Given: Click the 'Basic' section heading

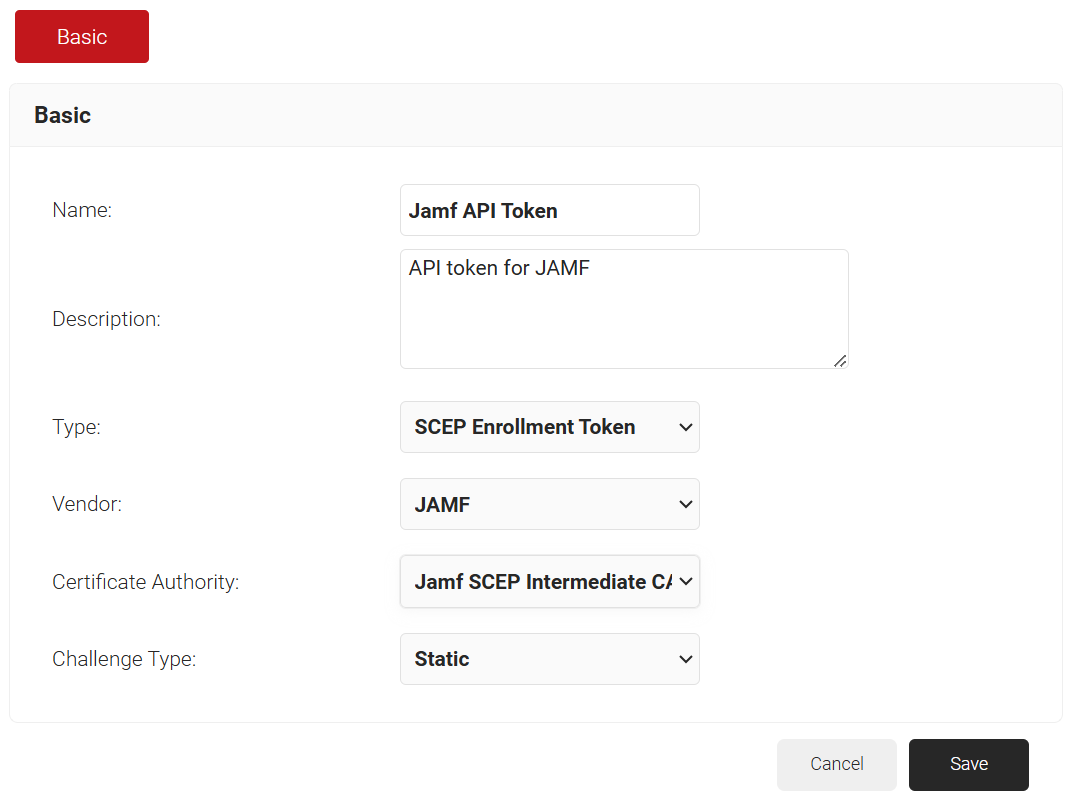Looking at the screenshot, I should pos(62,116).
